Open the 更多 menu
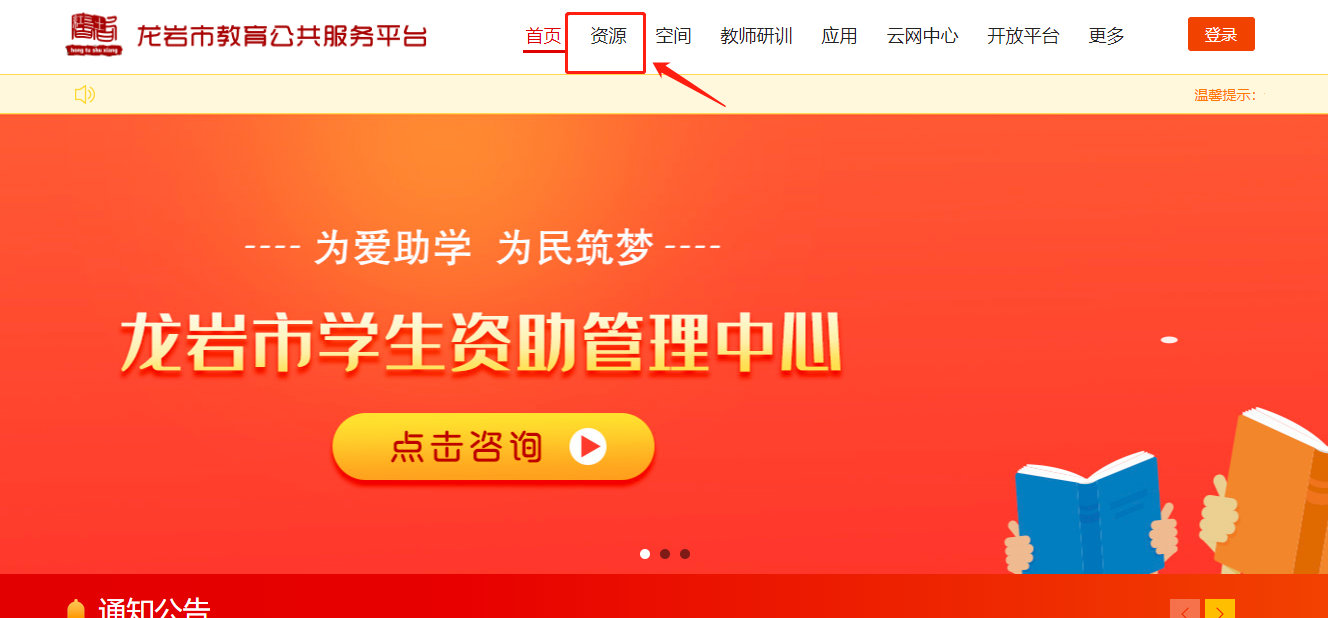 click(x=1106, y=36)
